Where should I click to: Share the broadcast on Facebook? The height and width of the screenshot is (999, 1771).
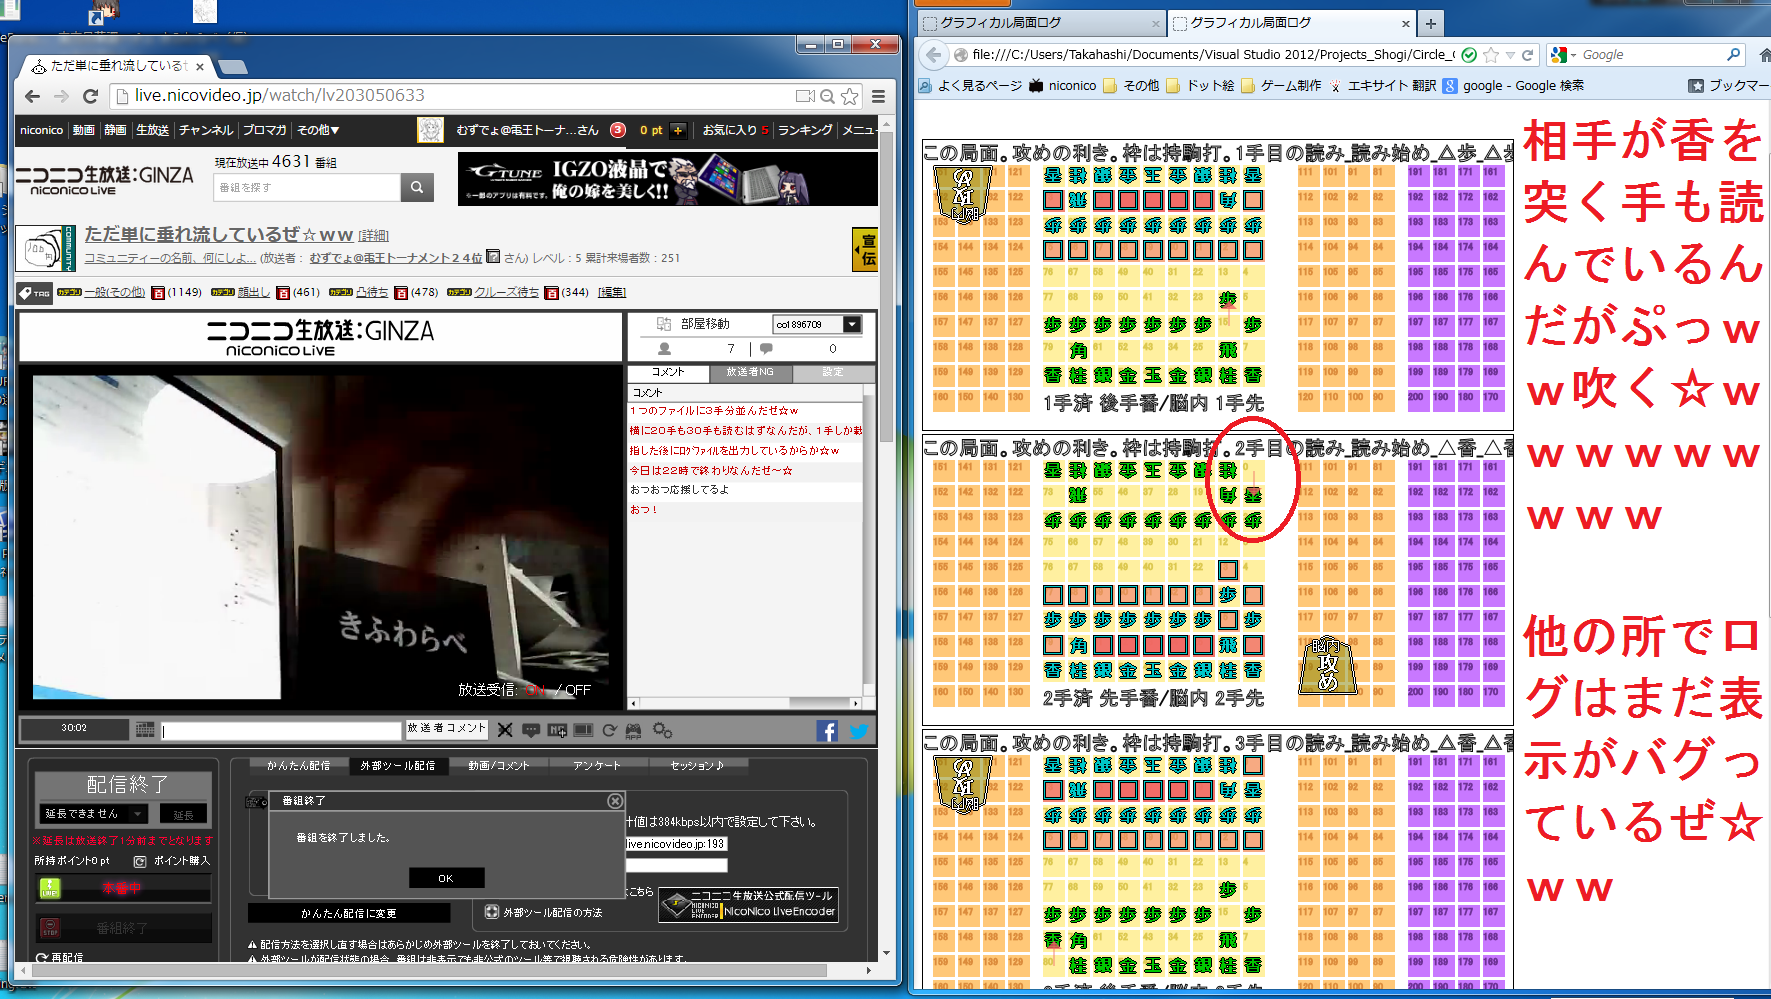click(827, 731)
